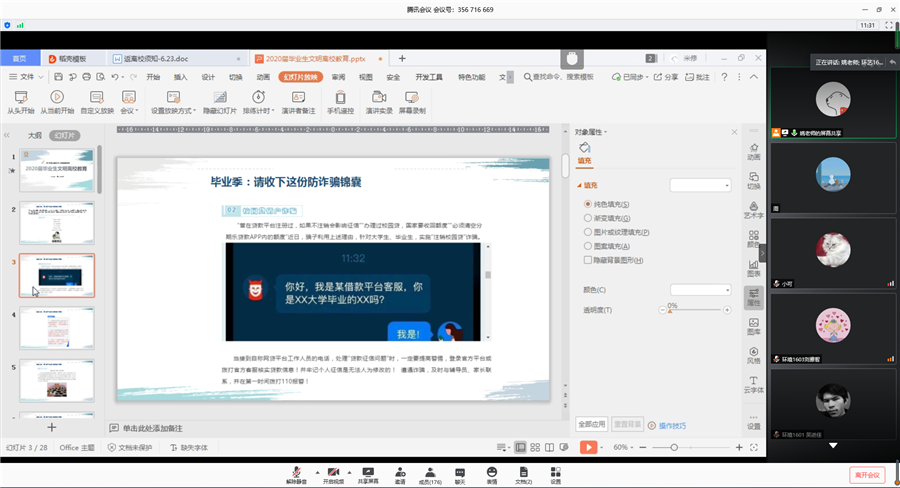Collapse the 填充 section triangle
900x488 pixels.
pyautogui.click(x=579, y=185)
